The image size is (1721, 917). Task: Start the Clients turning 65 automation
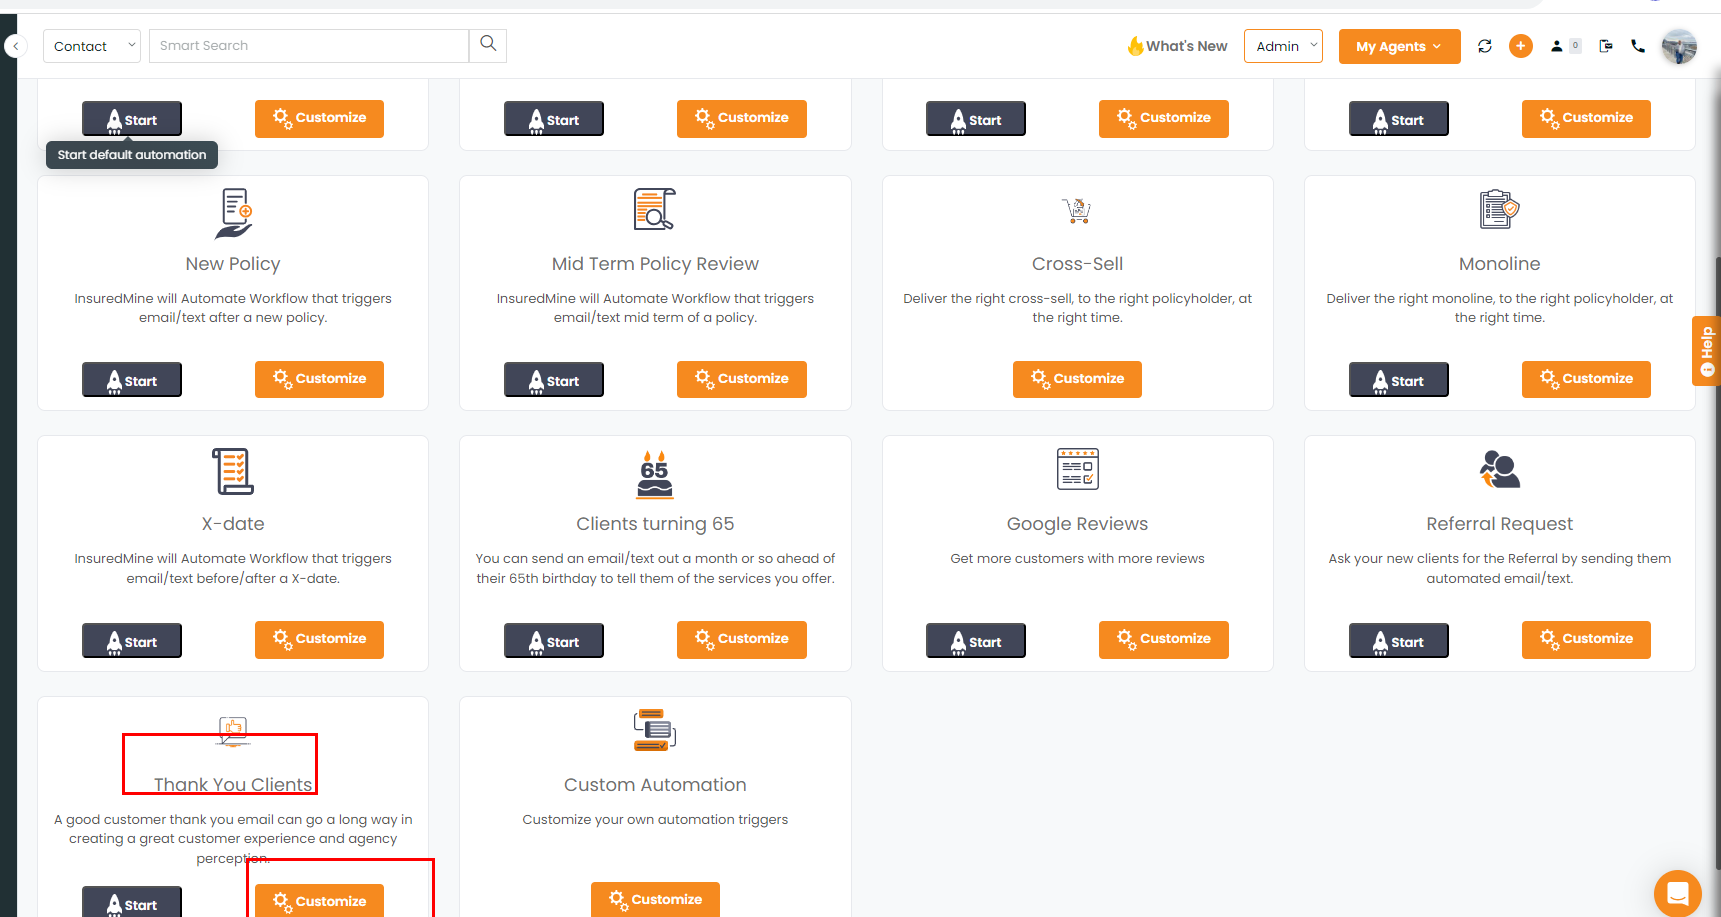click(554, 641)
